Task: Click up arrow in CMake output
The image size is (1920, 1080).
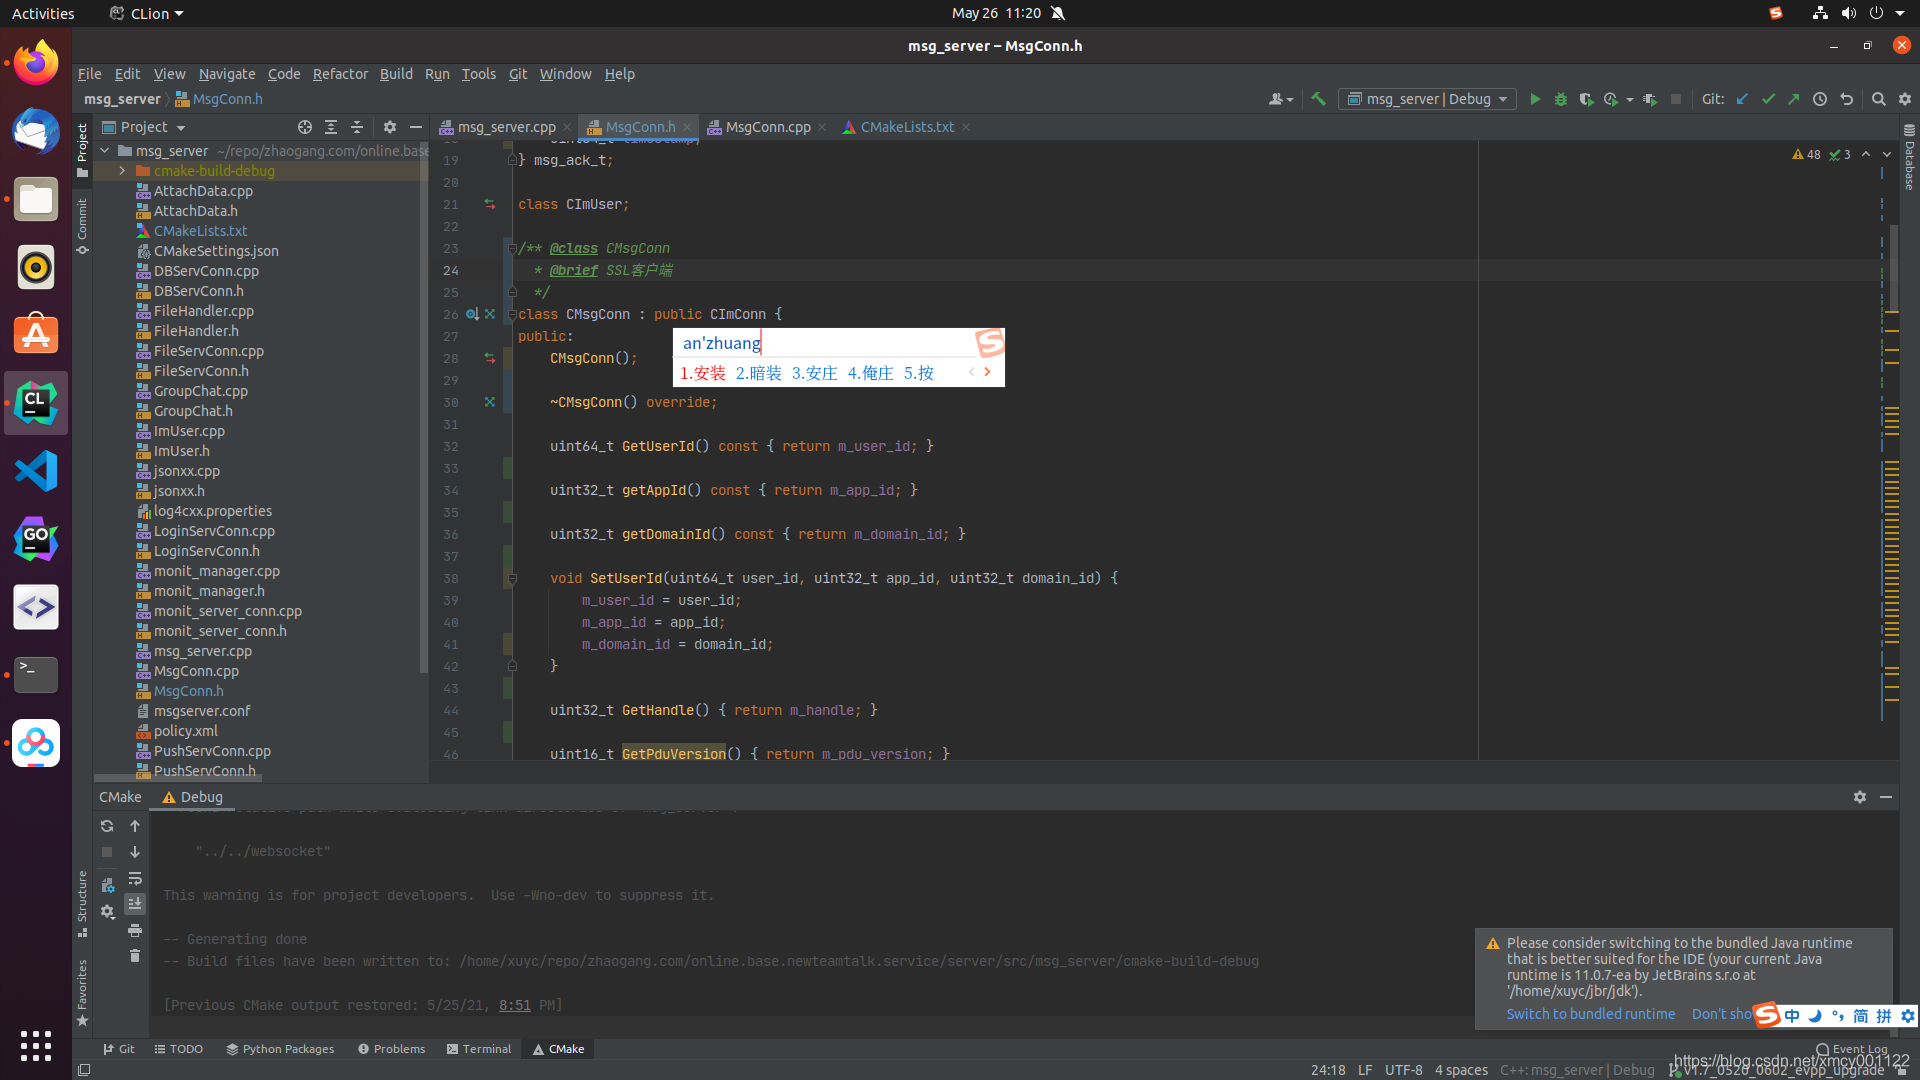Action: [x=135, y=826]
